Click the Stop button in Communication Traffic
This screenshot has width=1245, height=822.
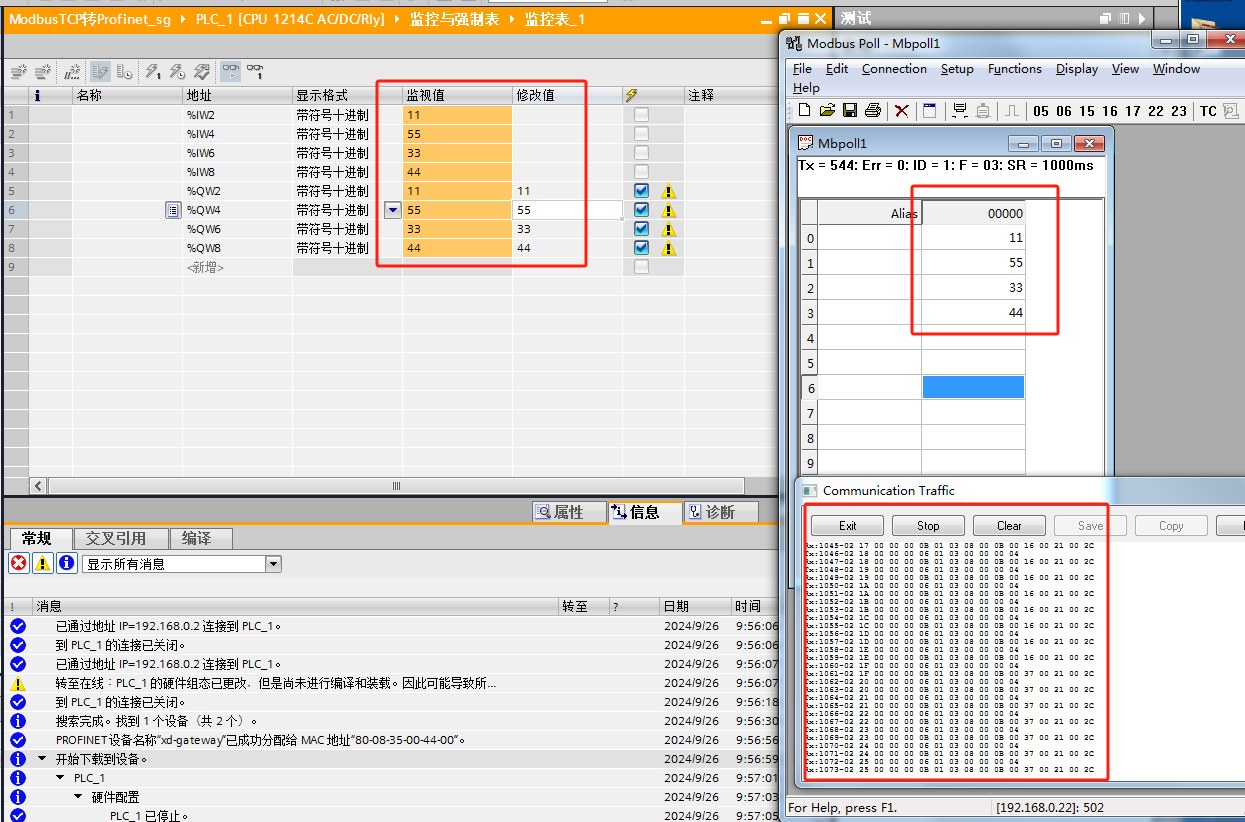(928, 526)
